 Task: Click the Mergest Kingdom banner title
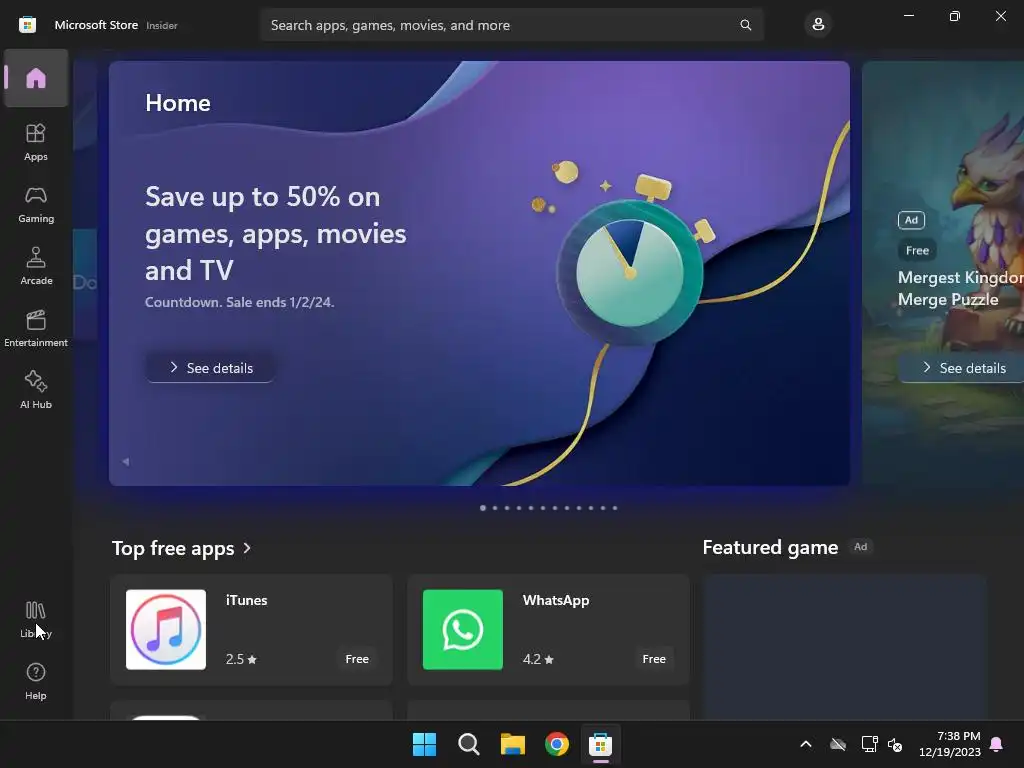(x=961, y=288)
